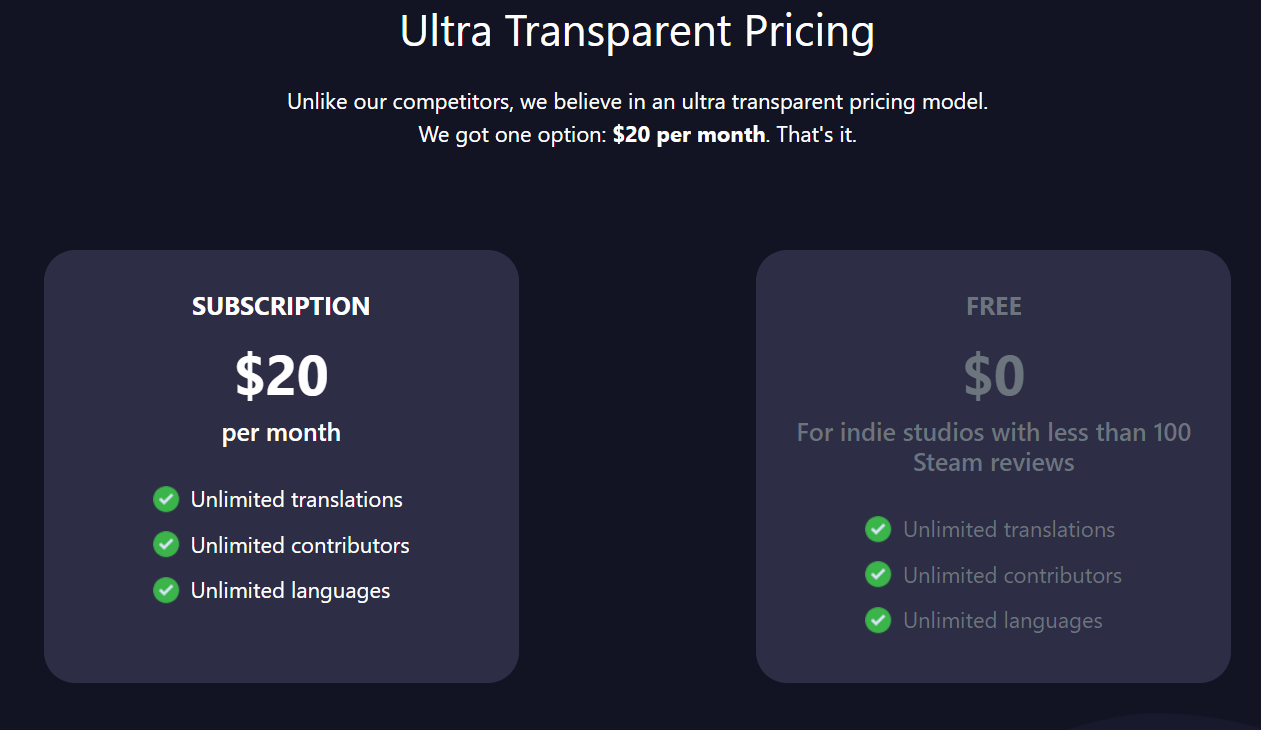Click the green checkmark beside Subscription's Unlimited languages
This screenshot has height=730, width=1261.
pos(166,590)
